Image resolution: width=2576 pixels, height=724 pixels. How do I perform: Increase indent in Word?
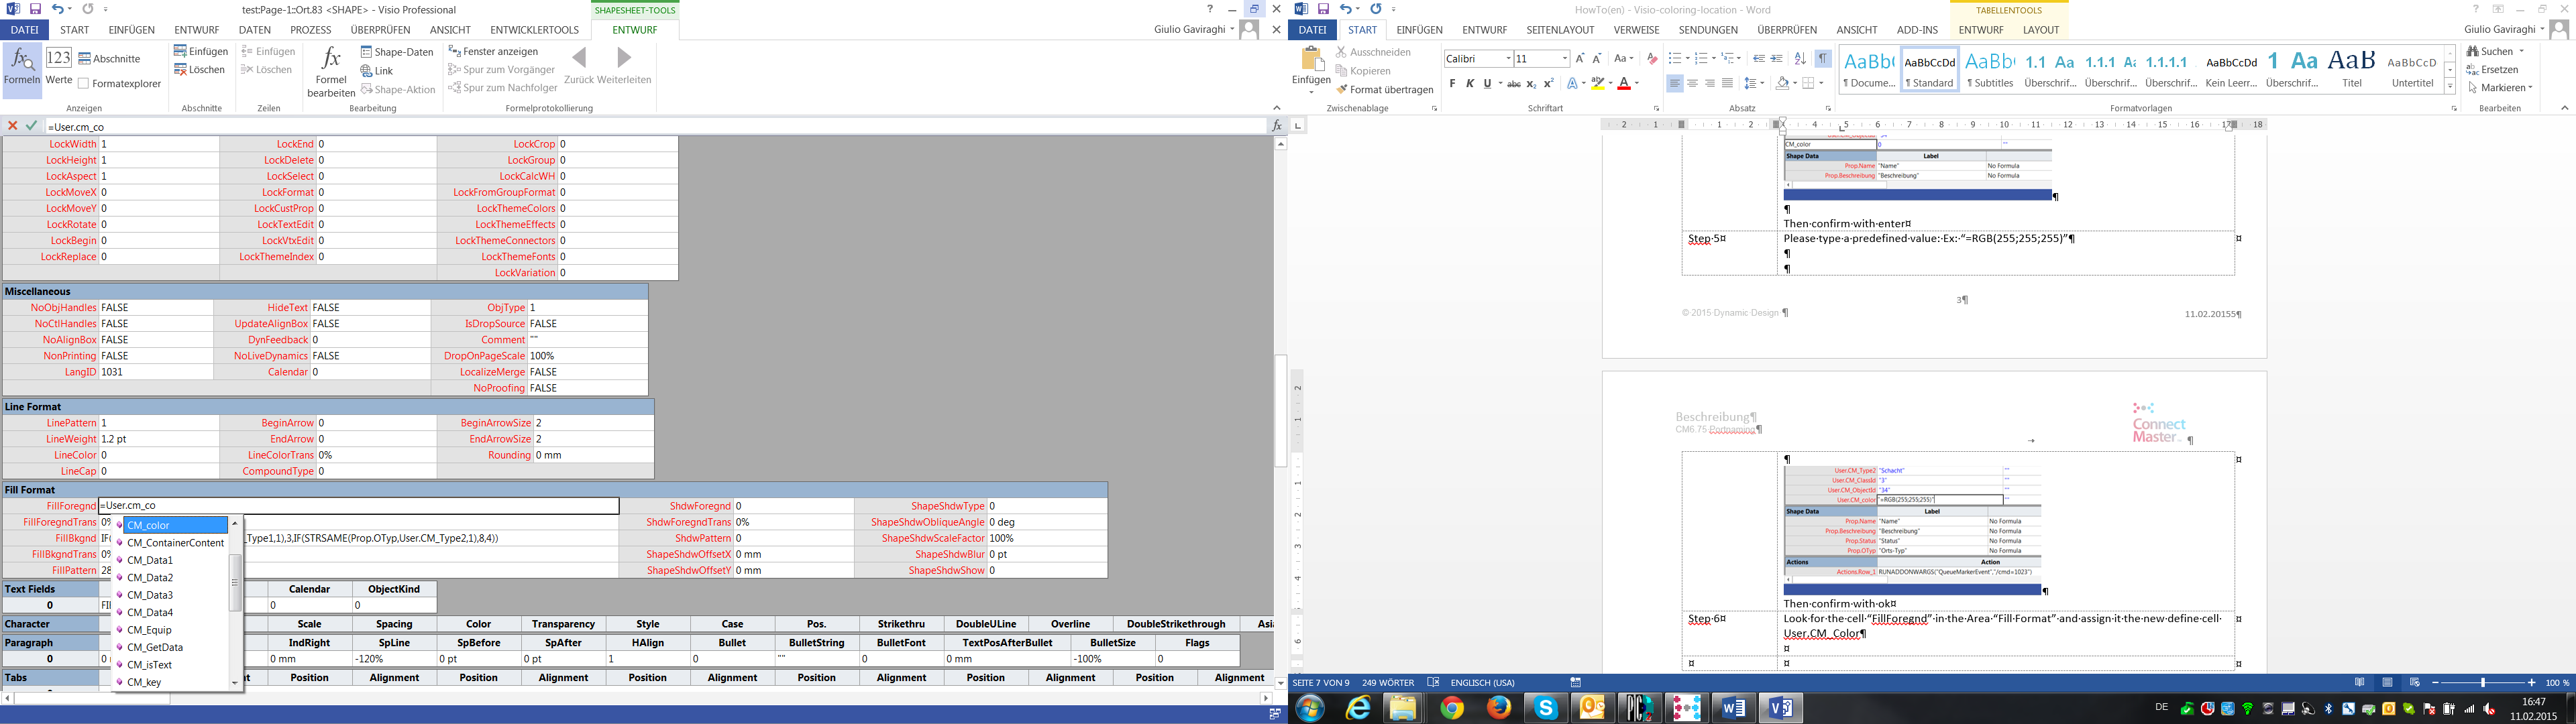coord(1776,59)
